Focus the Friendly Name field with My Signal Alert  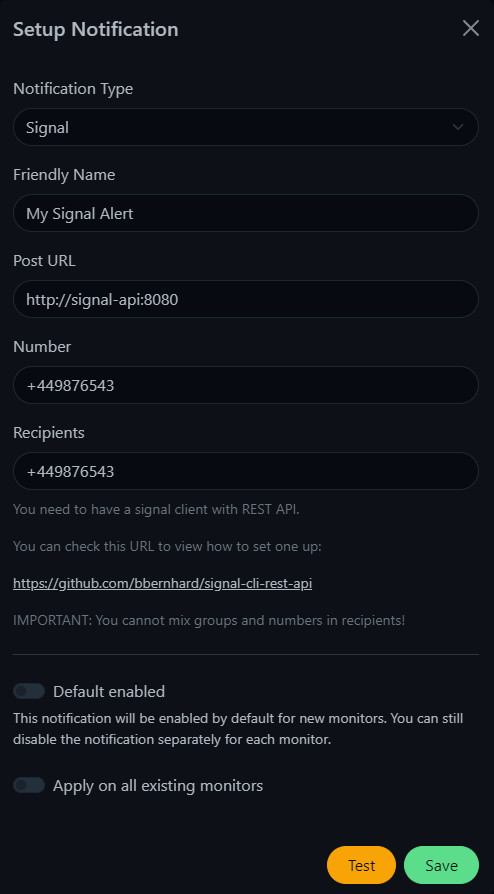(x=246, y=213)
